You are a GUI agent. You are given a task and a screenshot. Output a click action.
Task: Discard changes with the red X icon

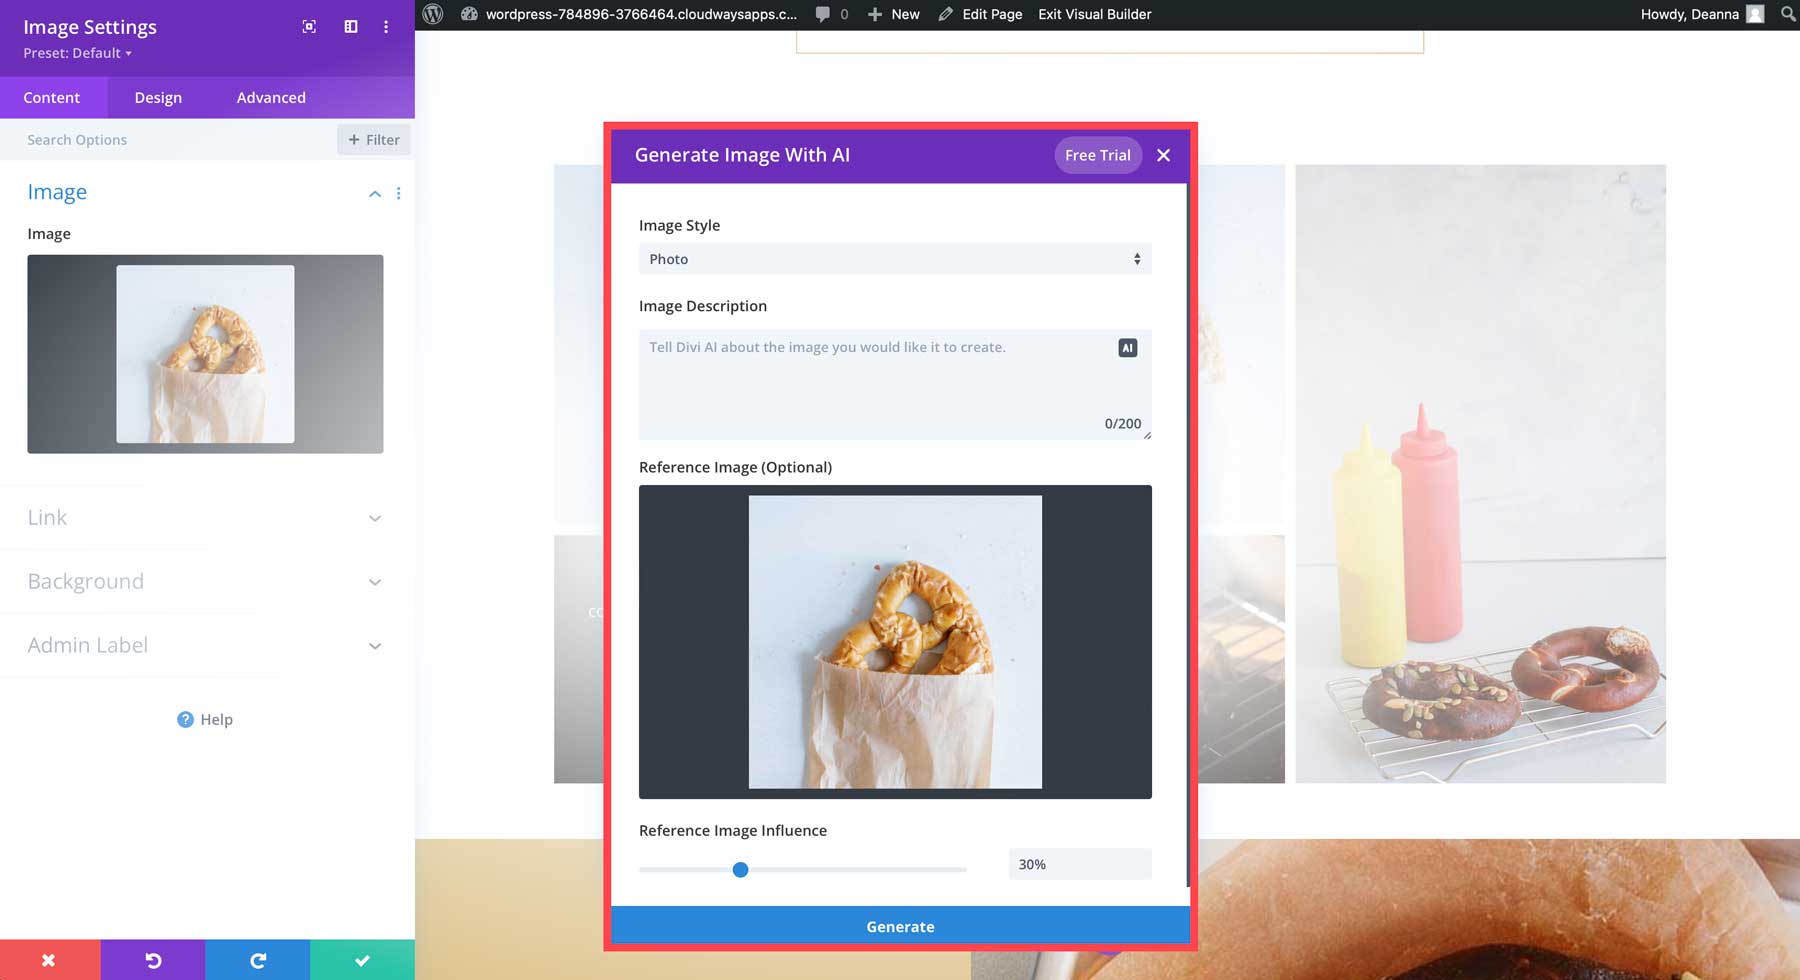point(48,960)
